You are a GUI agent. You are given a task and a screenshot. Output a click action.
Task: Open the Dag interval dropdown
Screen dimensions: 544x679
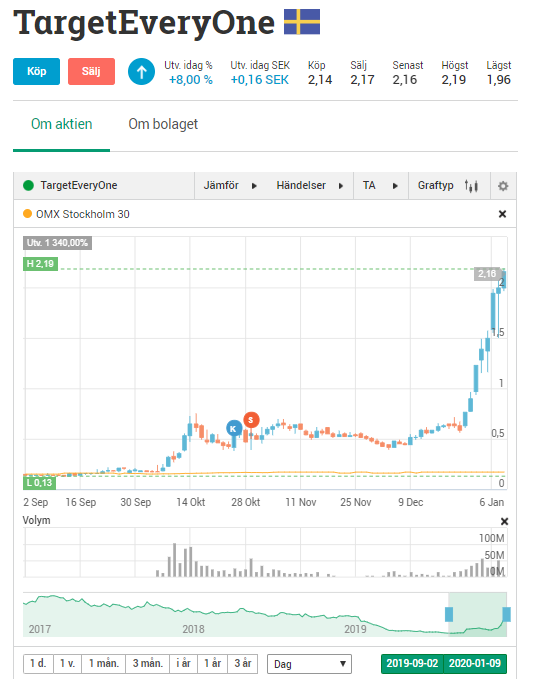pos(309,664)
